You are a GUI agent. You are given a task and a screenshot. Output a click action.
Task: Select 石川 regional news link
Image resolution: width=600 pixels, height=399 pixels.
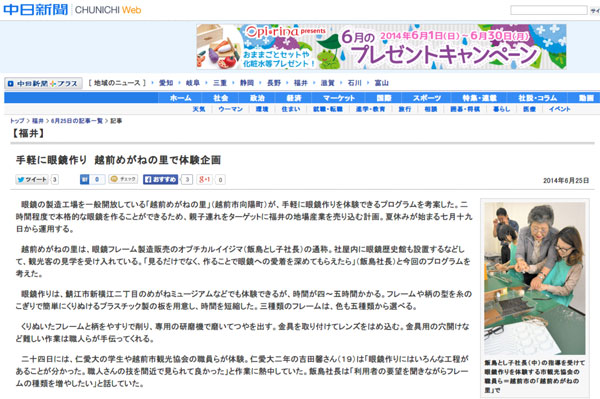click(x=354, y=83)
